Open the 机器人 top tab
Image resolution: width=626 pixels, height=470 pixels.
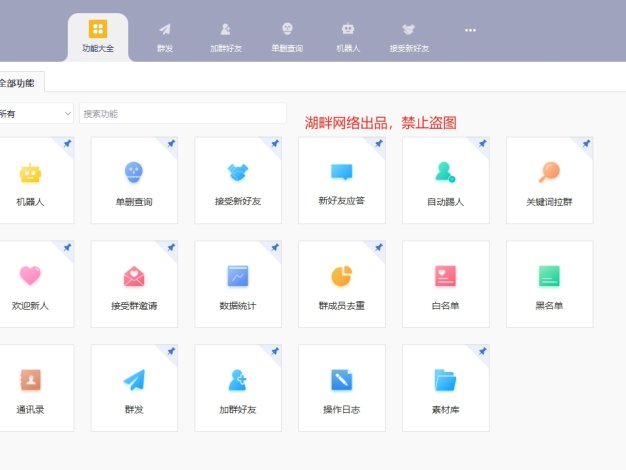click(x=348, y=37)
